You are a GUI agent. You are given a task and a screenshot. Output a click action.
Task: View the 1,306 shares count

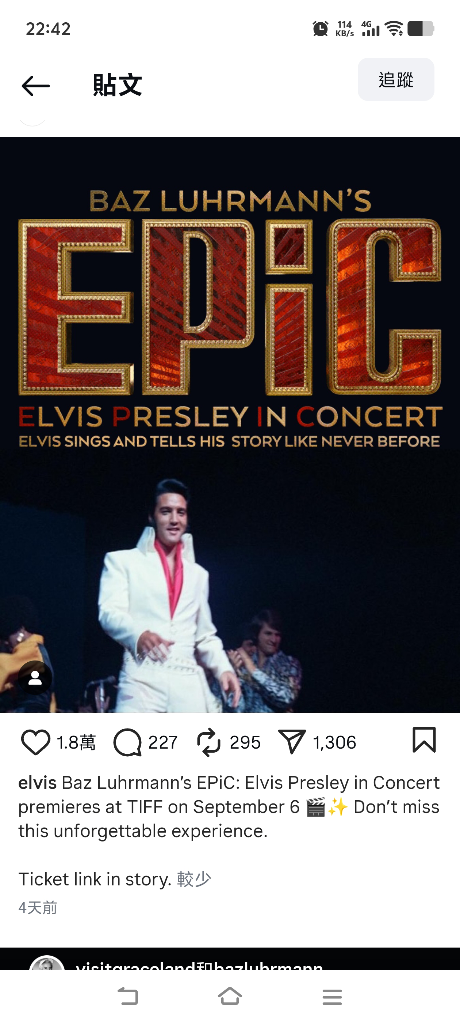335,743
